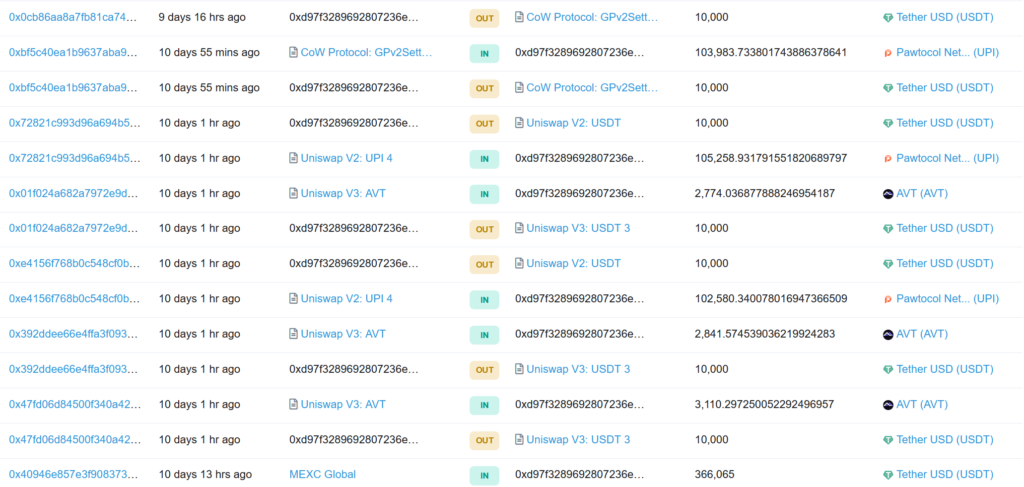
Task: Click Tether icon in 0xe4156f OUT row
Action: [x=888, y=264]
